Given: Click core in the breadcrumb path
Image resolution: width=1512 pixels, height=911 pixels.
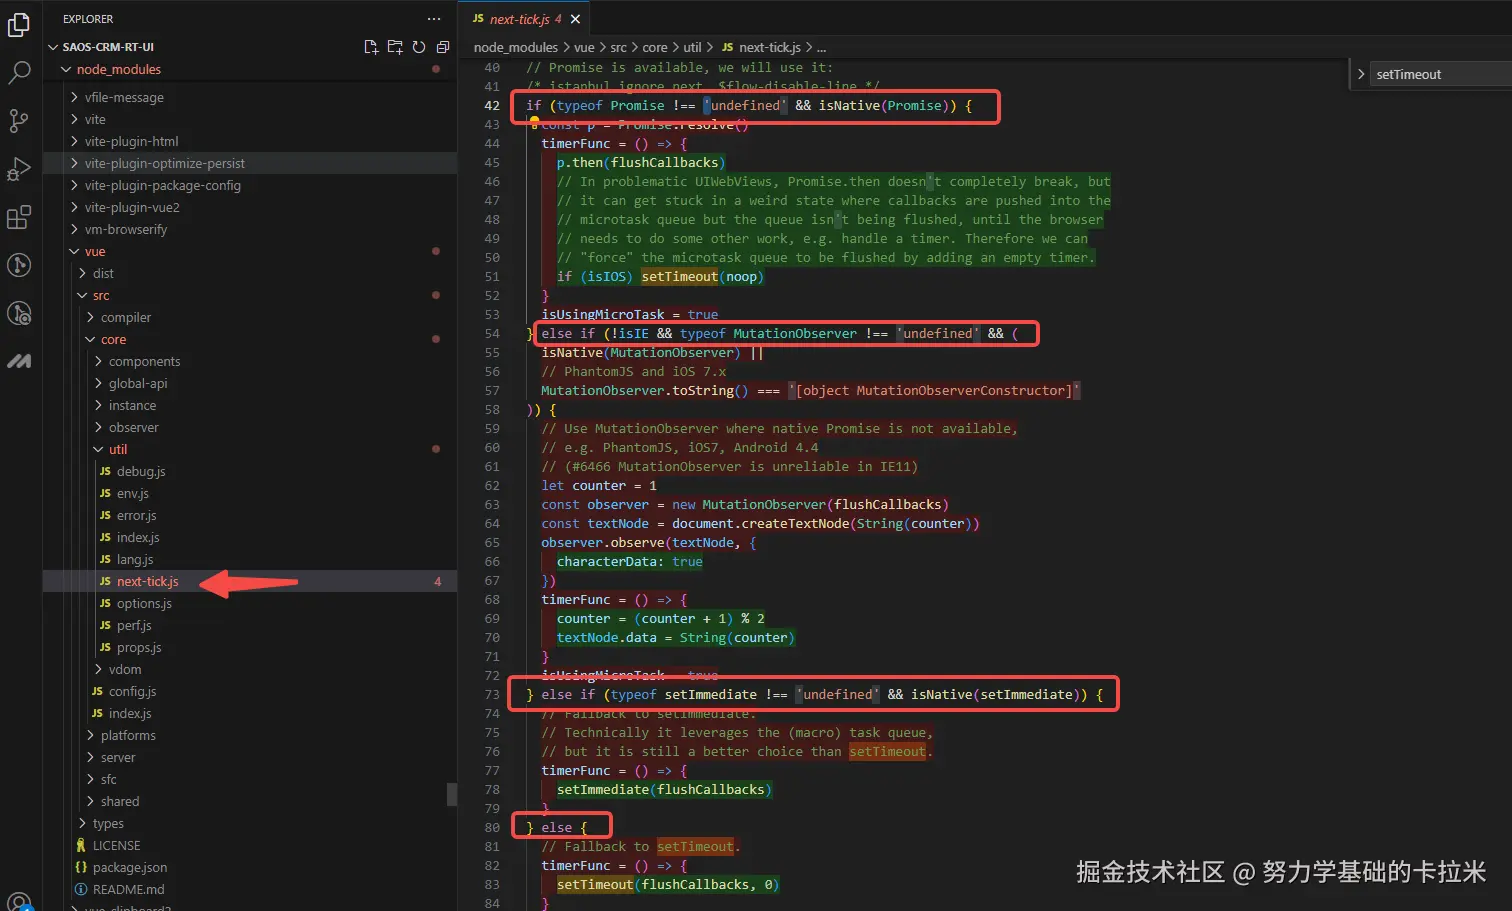Looking at the screenshot, I should click(x=655, y=47).
